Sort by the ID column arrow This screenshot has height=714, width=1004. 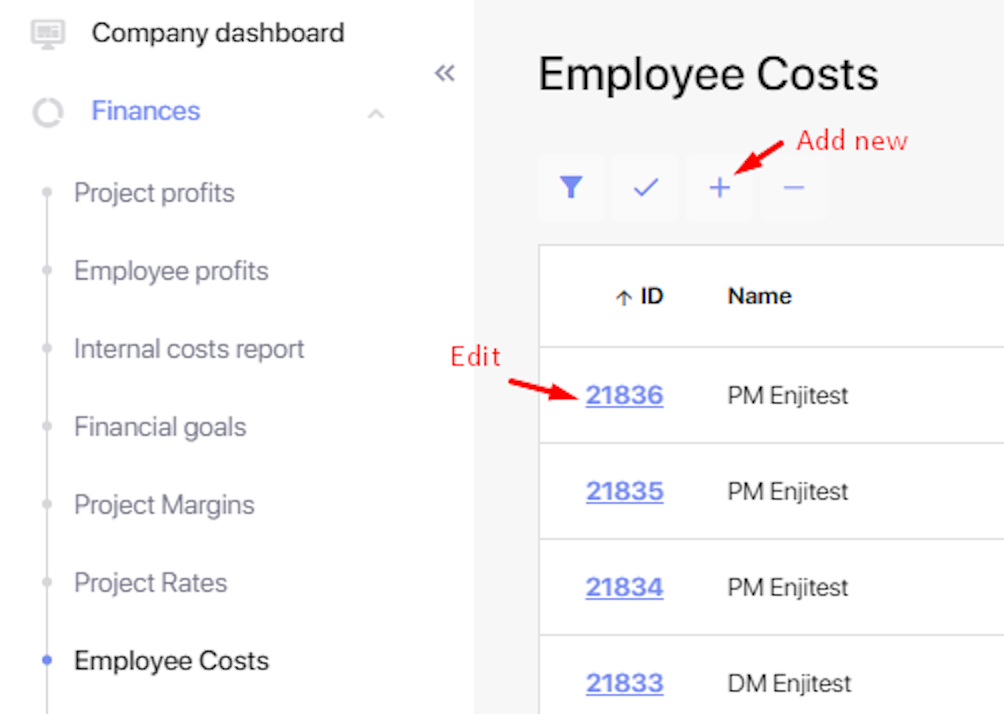click(623, 297)
